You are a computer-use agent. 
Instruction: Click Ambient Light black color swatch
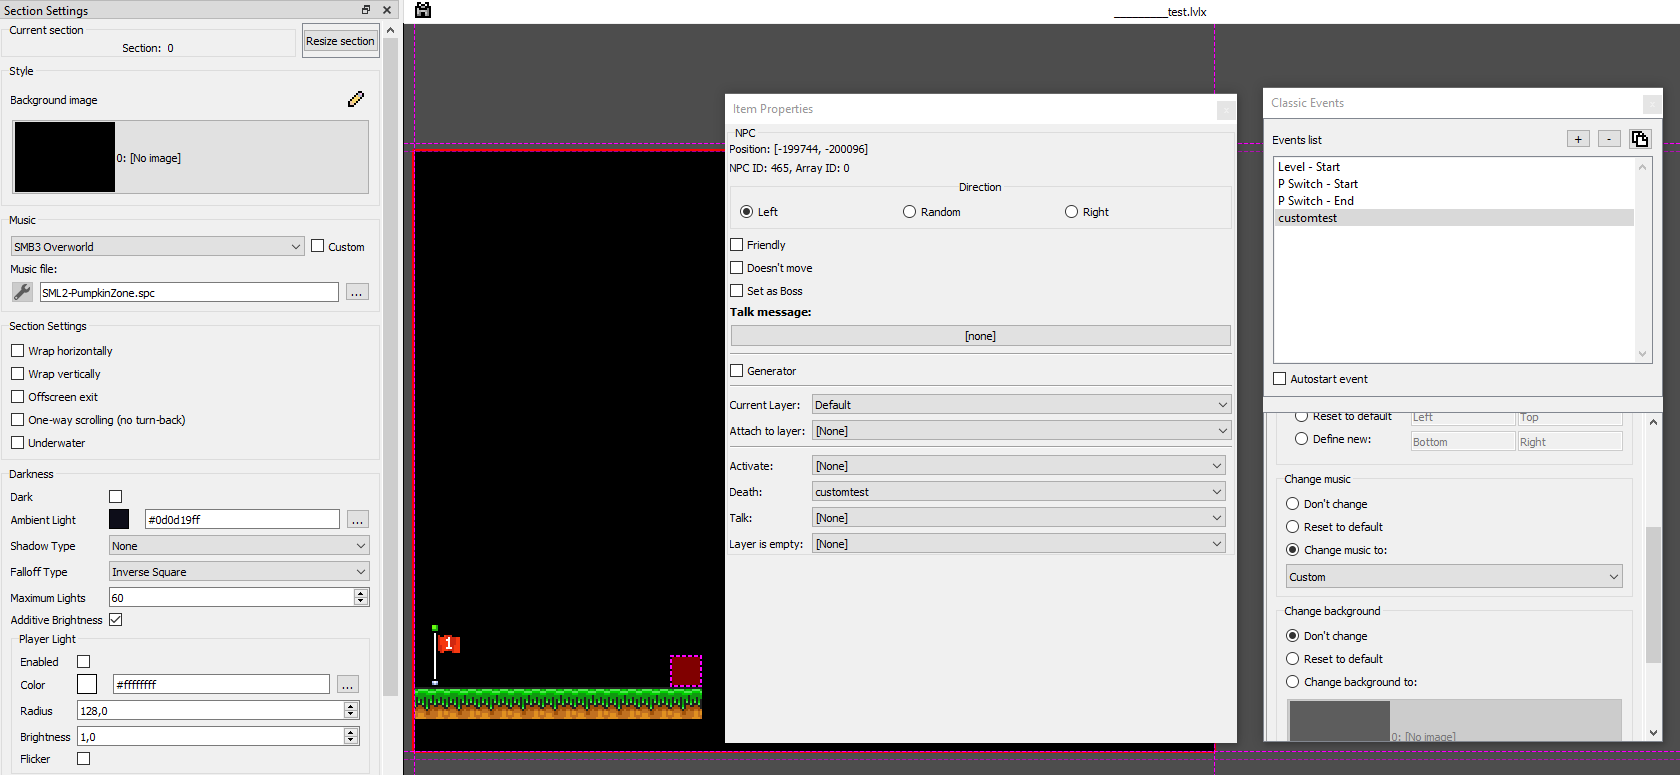pyautogui.click(x=119, y=519)
